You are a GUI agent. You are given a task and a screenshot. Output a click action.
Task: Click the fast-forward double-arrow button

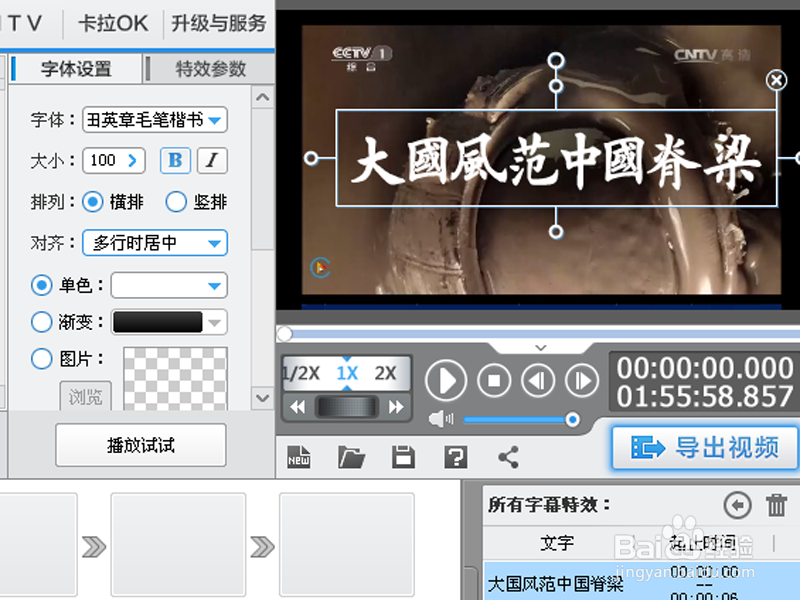pyautogui.click(x=396, y=407)
